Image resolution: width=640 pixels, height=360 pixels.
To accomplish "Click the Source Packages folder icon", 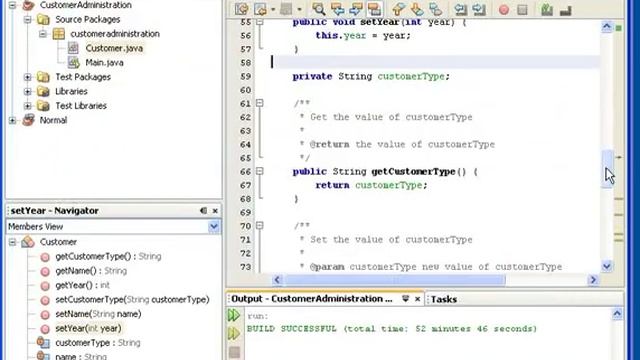I will (x=43, y=19).
